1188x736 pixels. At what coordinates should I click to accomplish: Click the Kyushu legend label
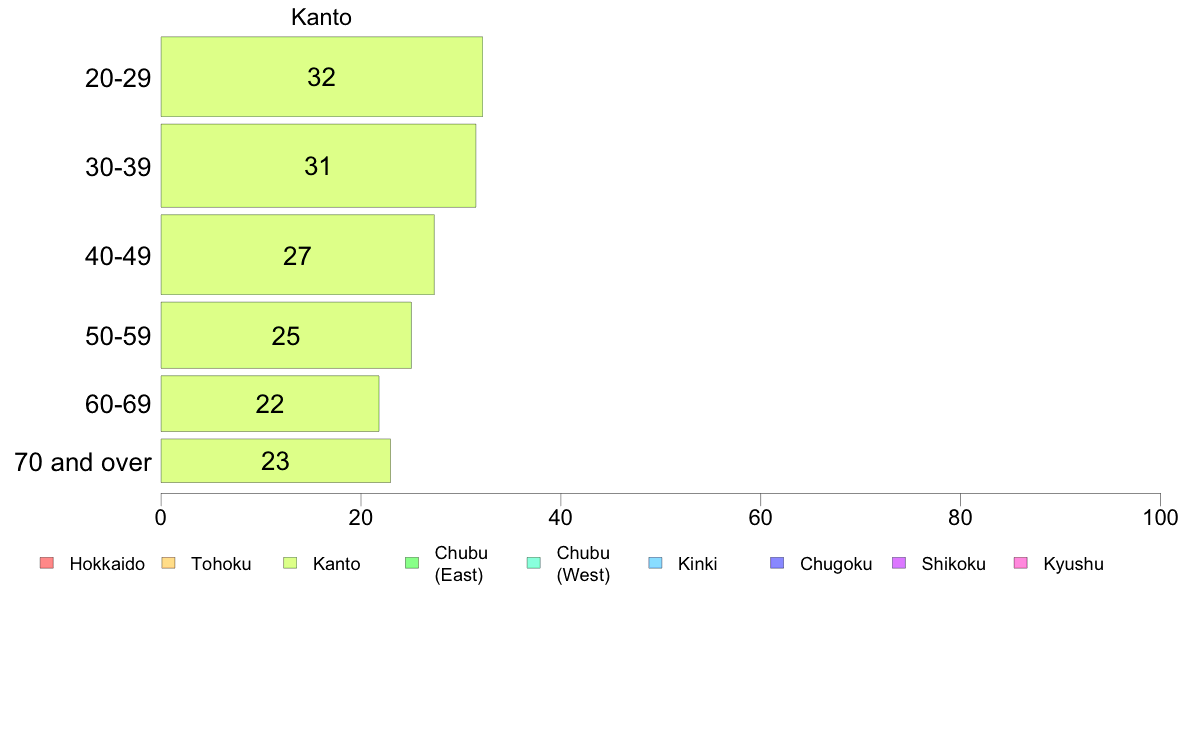(1073, 564)
